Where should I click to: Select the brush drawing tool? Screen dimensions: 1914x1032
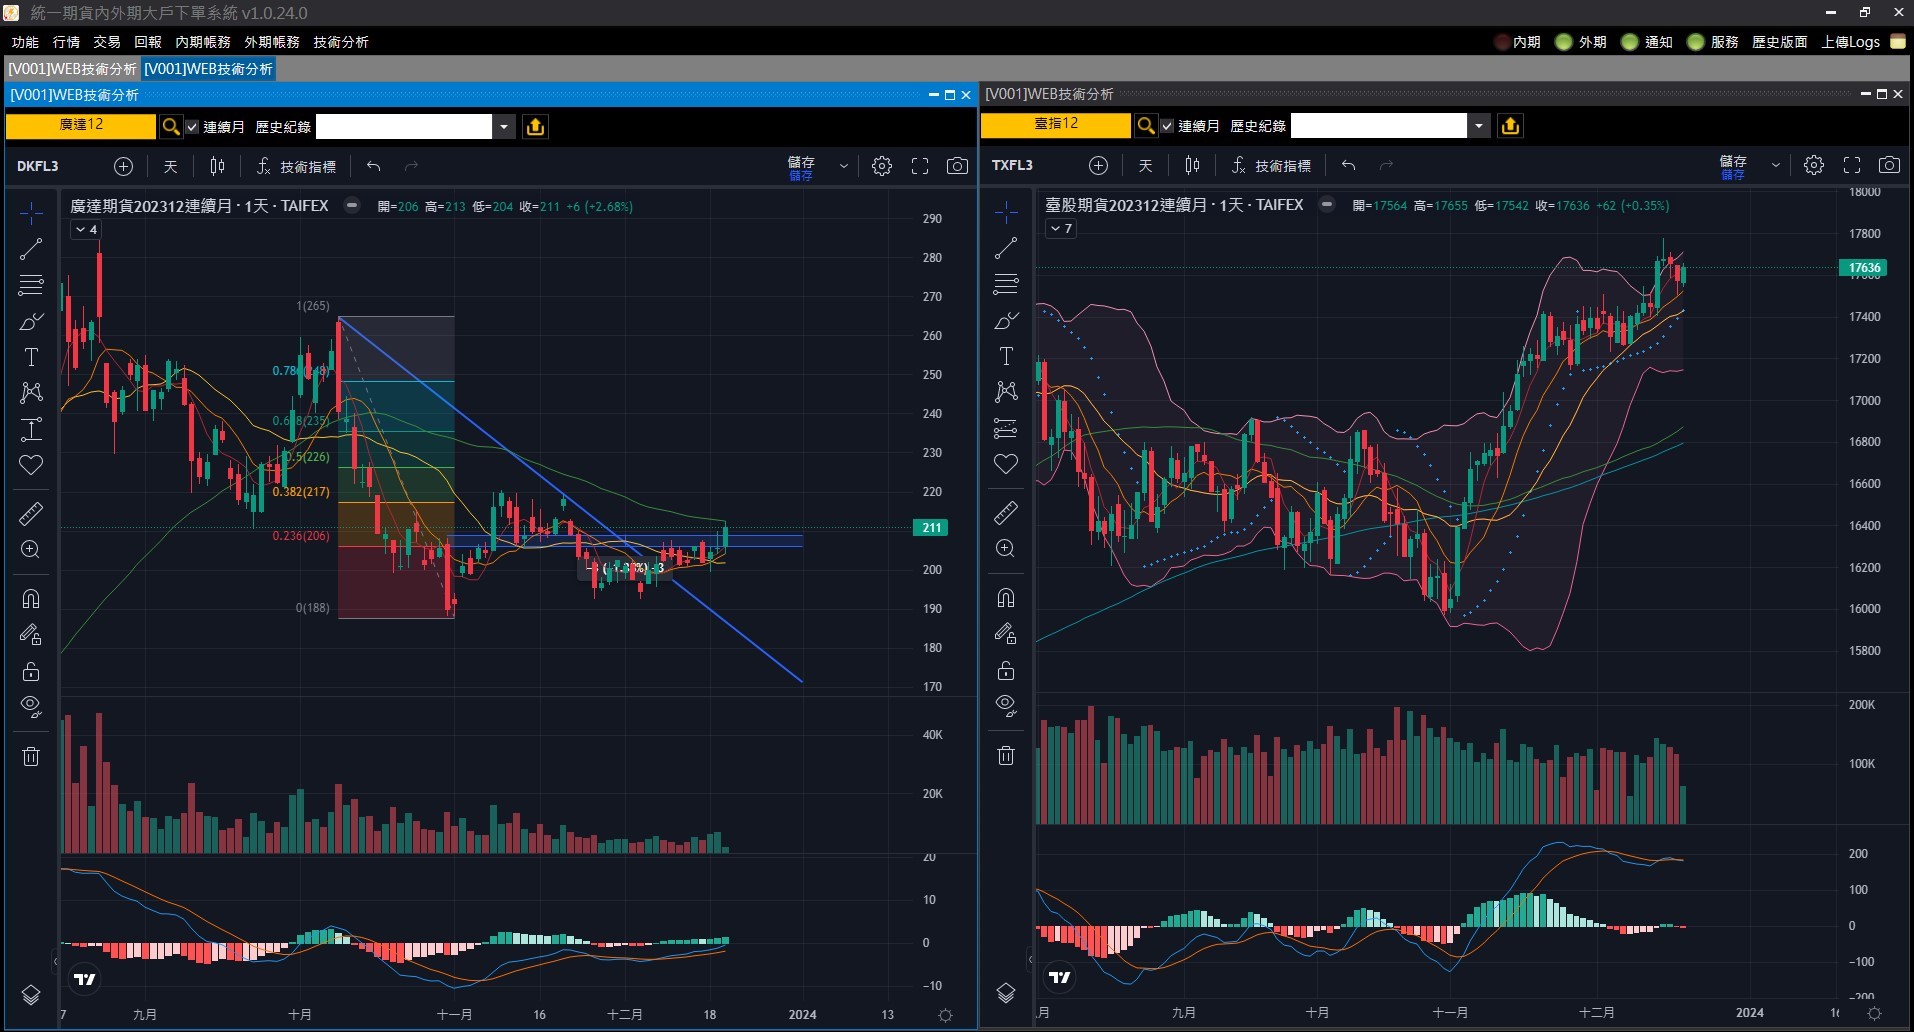[x=31, y=321]
